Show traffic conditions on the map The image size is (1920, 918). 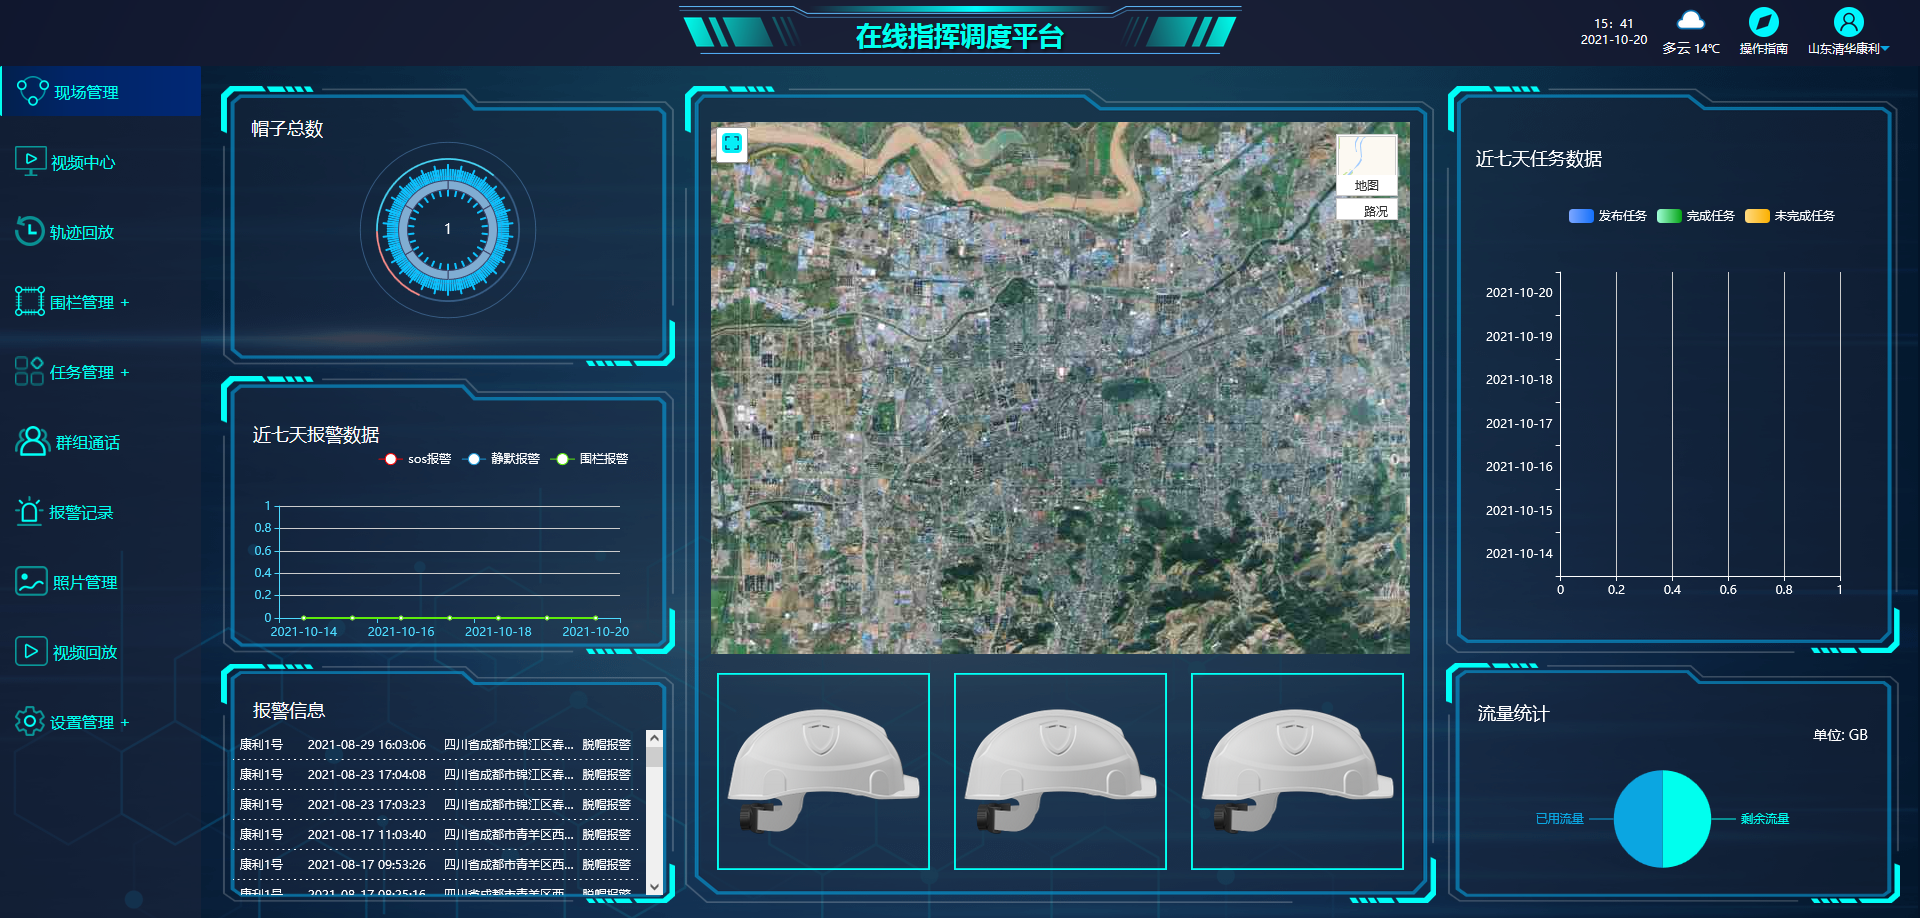(x=1366, y=211)
